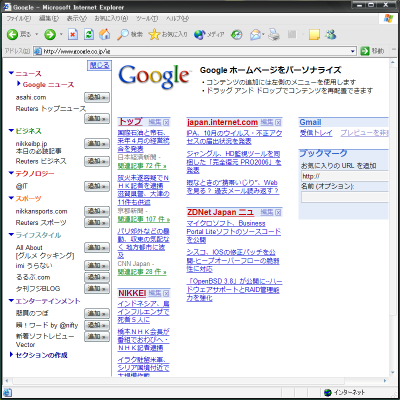This screenshot has width=400, height=400.
Task: Remove the japan.internet.com module via X icon
Action: point(278,122)
